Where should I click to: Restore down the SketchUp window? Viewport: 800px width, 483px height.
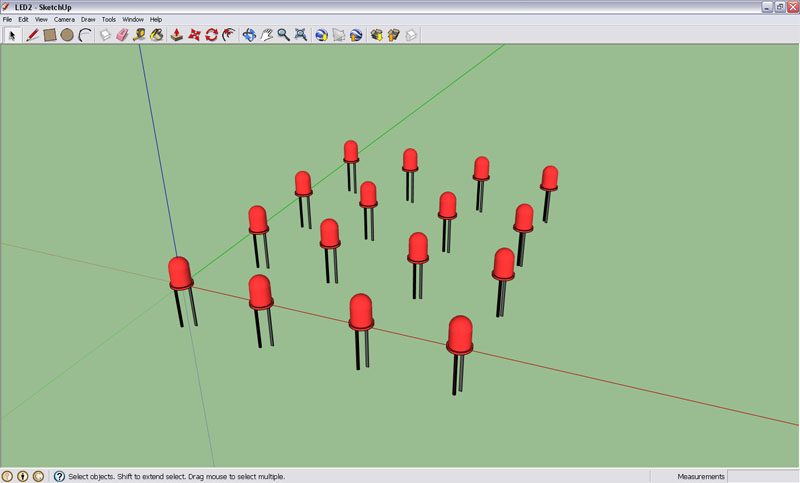(x=780, y=7)
